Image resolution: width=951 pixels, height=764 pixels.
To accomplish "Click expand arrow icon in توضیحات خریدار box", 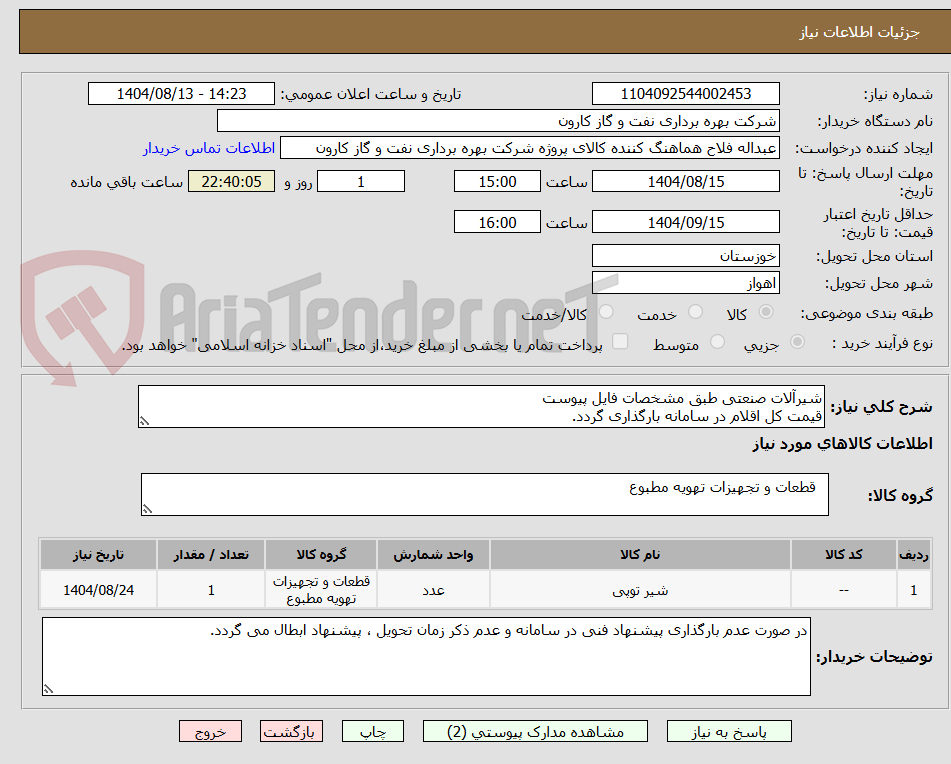I will click(x=49, y=690).
